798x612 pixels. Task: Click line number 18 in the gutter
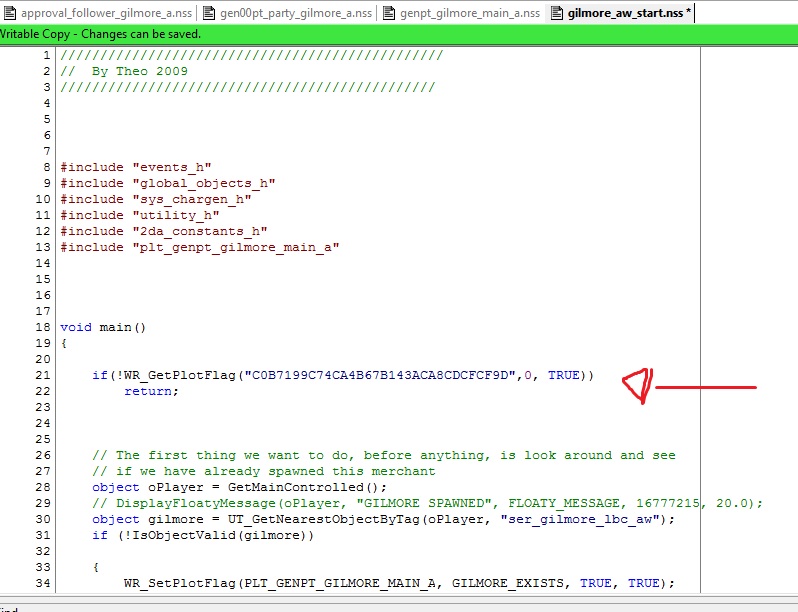(x=42, y=327)
